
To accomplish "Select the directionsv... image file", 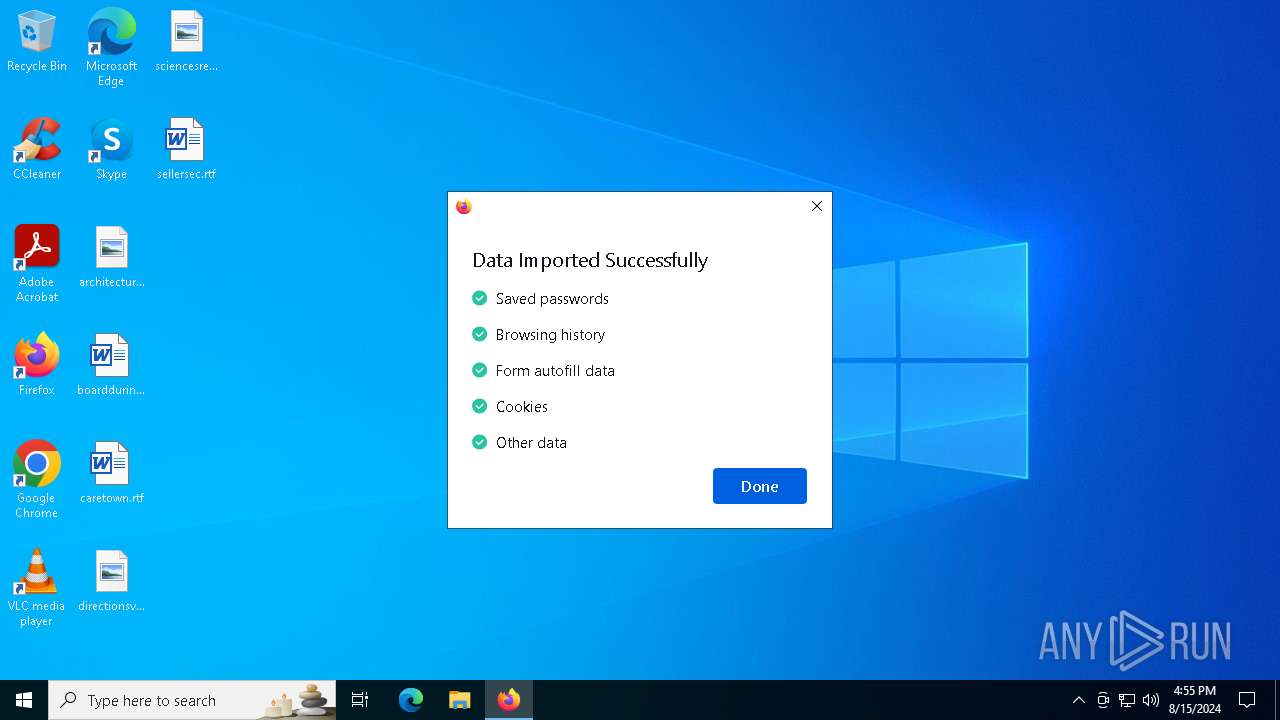I will (111, 582).
